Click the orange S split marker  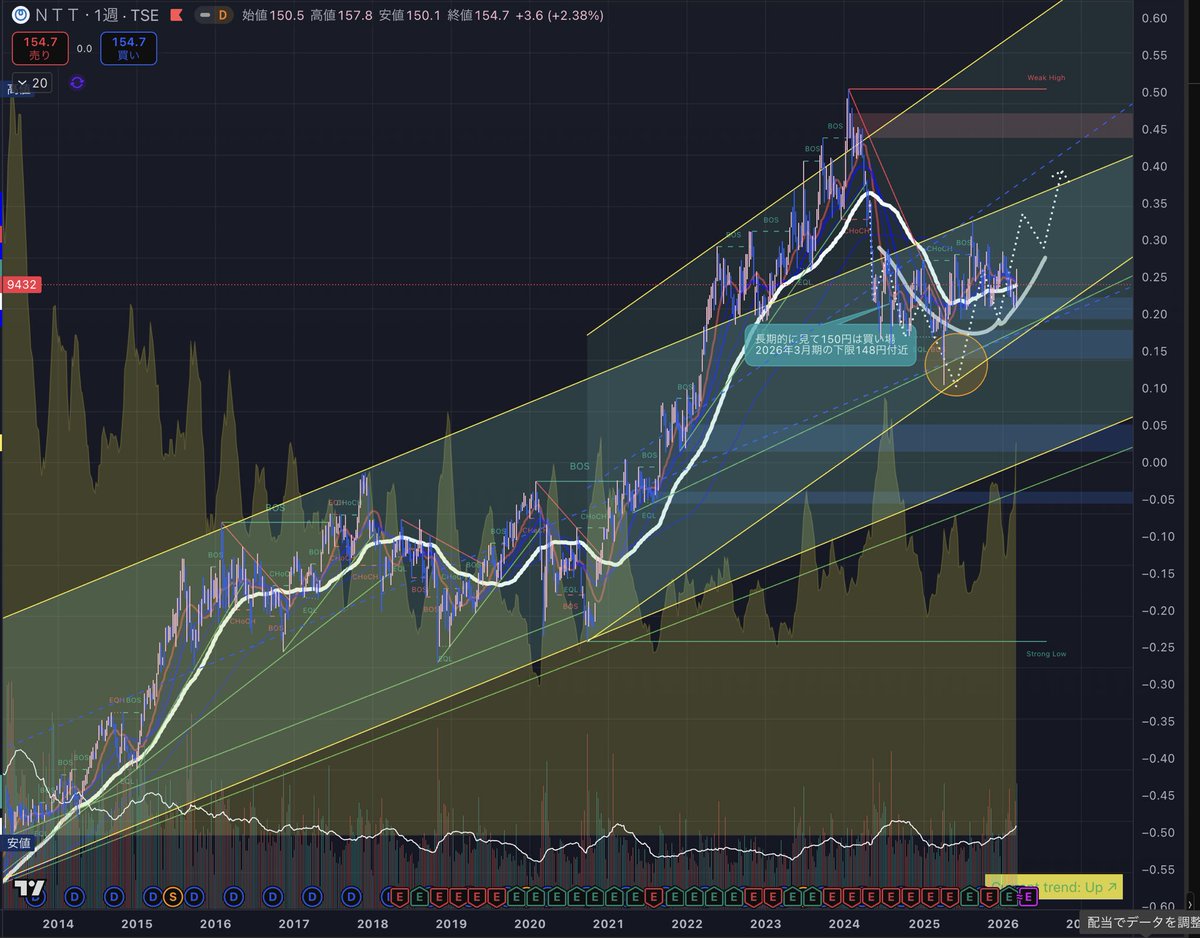tap(173, 895)
